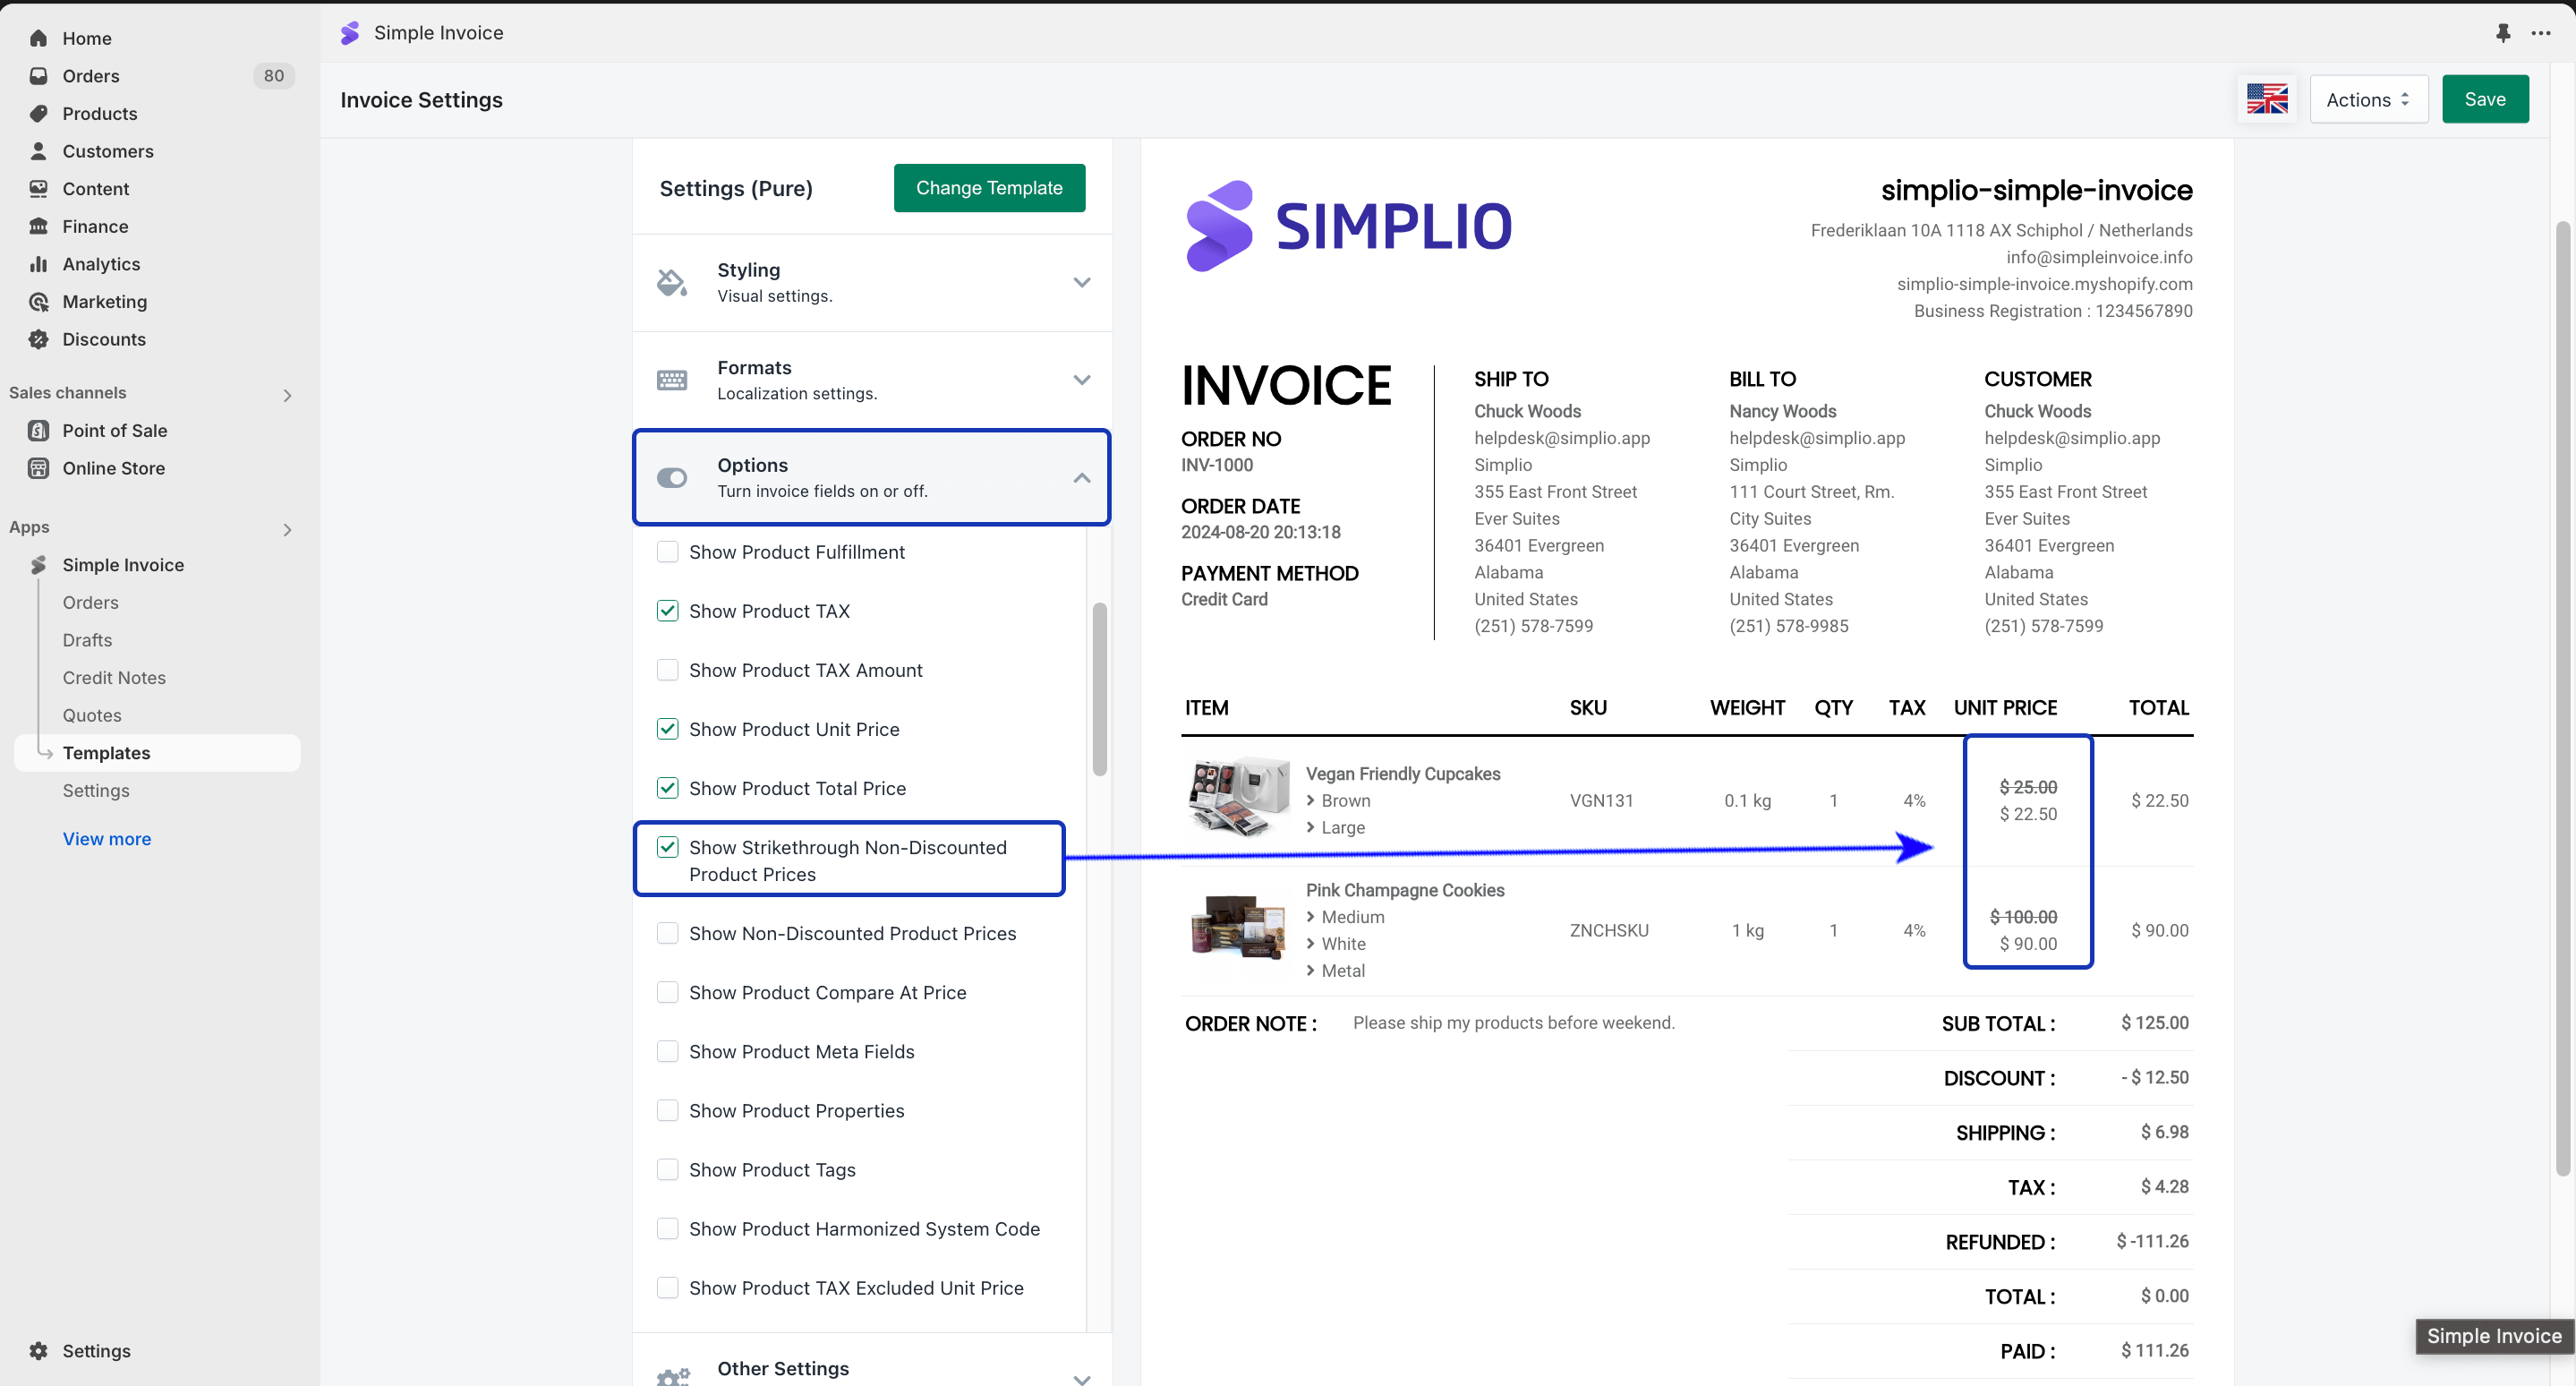Click the Point of Sale icon
Image resolution: width=2576 pixels, height=1386 pixels.
click(x=38, y=431)
